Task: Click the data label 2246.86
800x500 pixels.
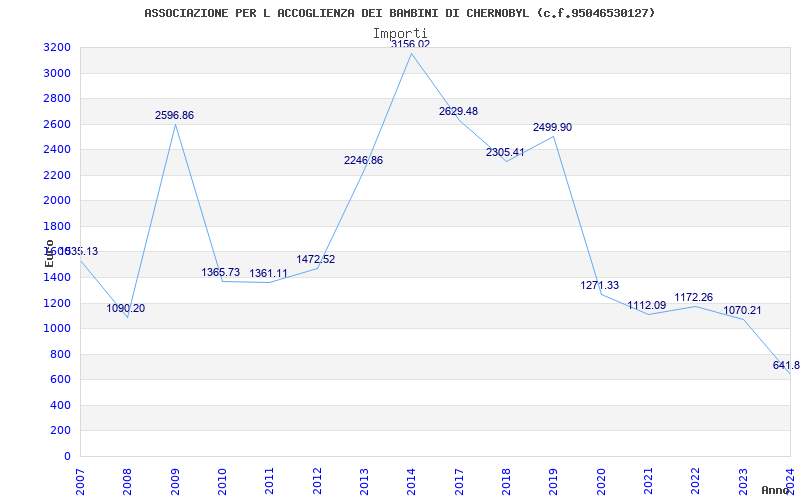Action: point(363,160)
